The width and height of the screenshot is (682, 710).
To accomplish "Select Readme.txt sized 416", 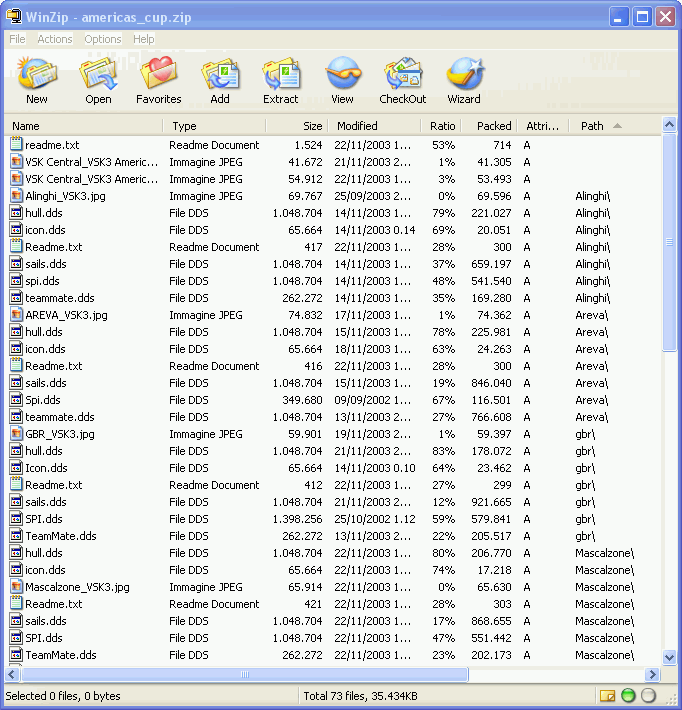I will 53,366.
